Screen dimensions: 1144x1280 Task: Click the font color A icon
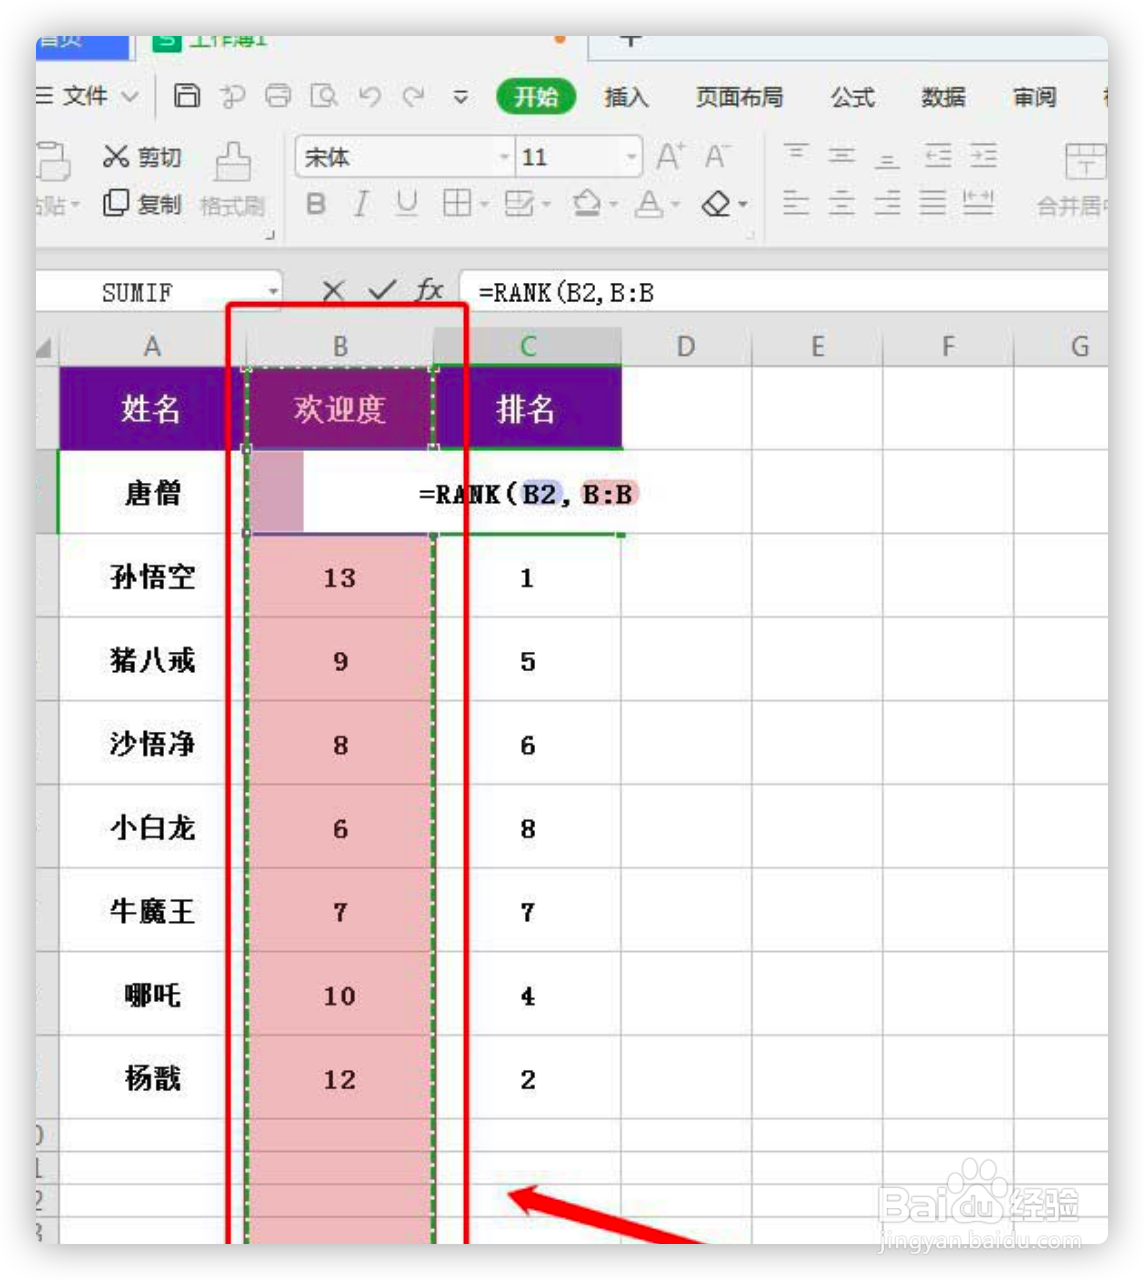pyautogui.click(x=650, y=204)
